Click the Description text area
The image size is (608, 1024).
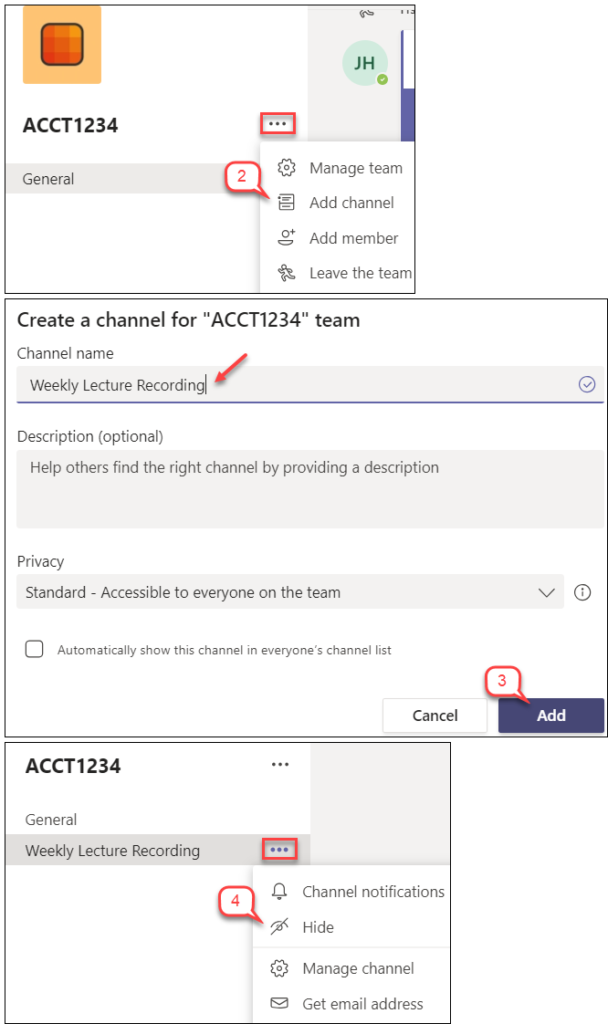310,488
